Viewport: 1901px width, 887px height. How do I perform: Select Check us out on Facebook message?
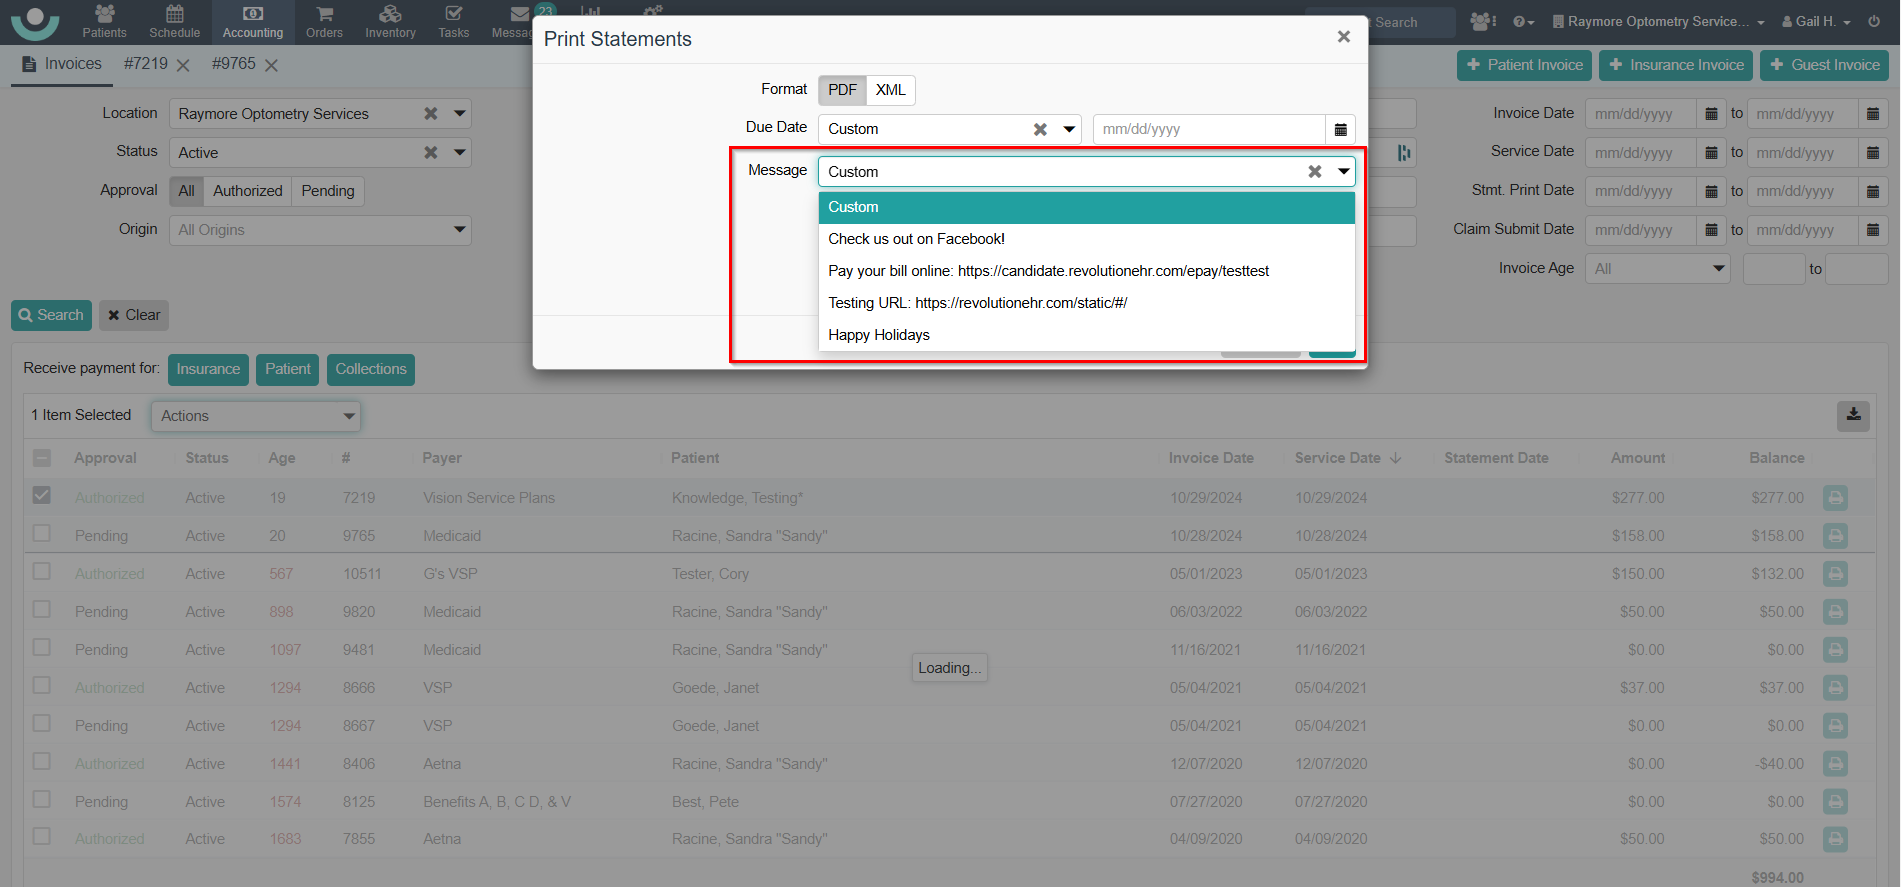tap(916, 239)
